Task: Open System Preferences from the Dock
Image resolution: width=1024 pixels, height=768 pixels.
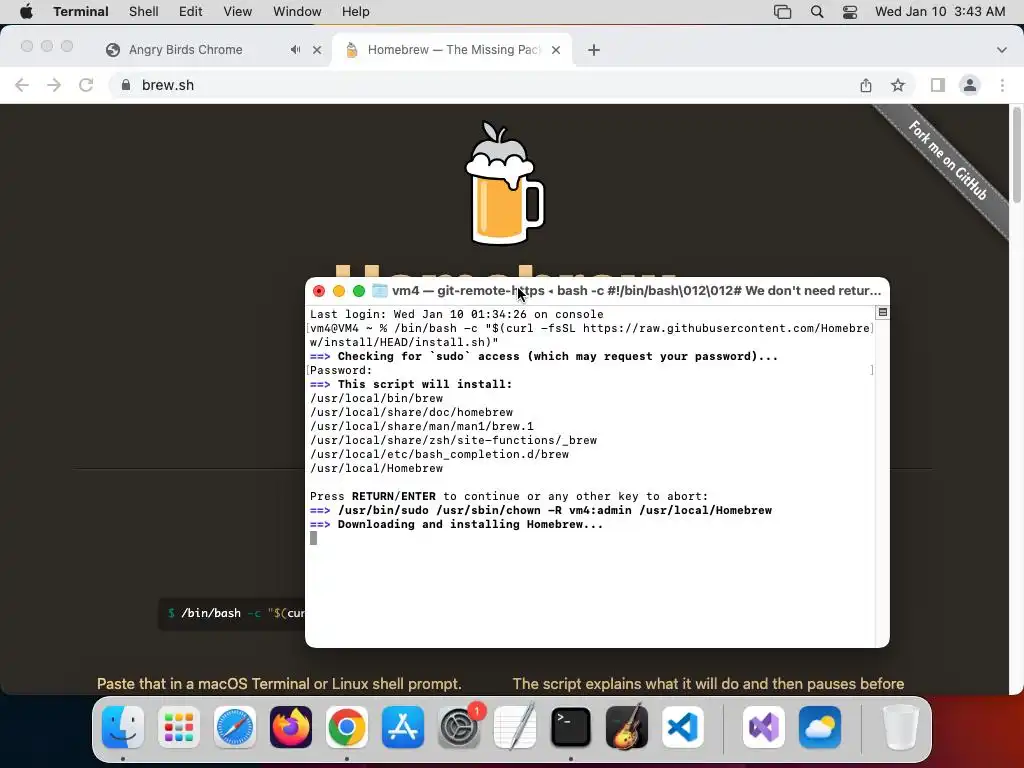Action: [x=459, y=727]
